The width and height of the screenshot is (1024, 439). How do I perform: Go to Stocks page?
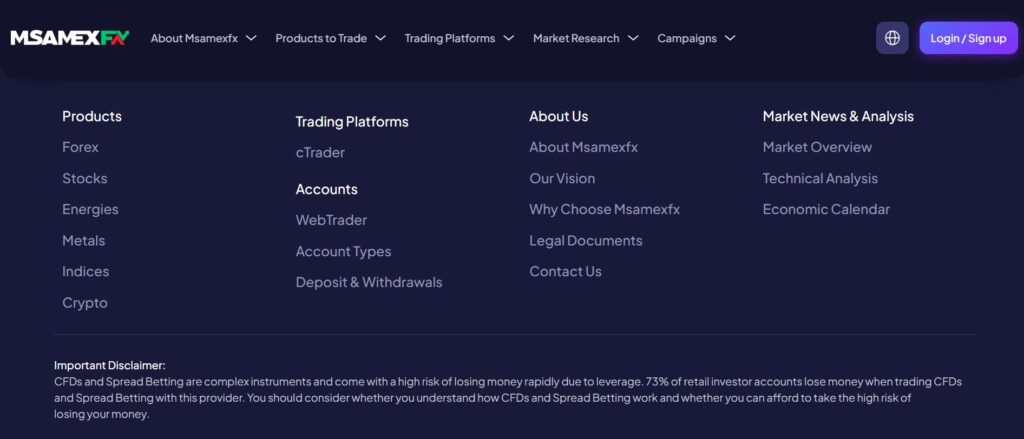point(84,178)
